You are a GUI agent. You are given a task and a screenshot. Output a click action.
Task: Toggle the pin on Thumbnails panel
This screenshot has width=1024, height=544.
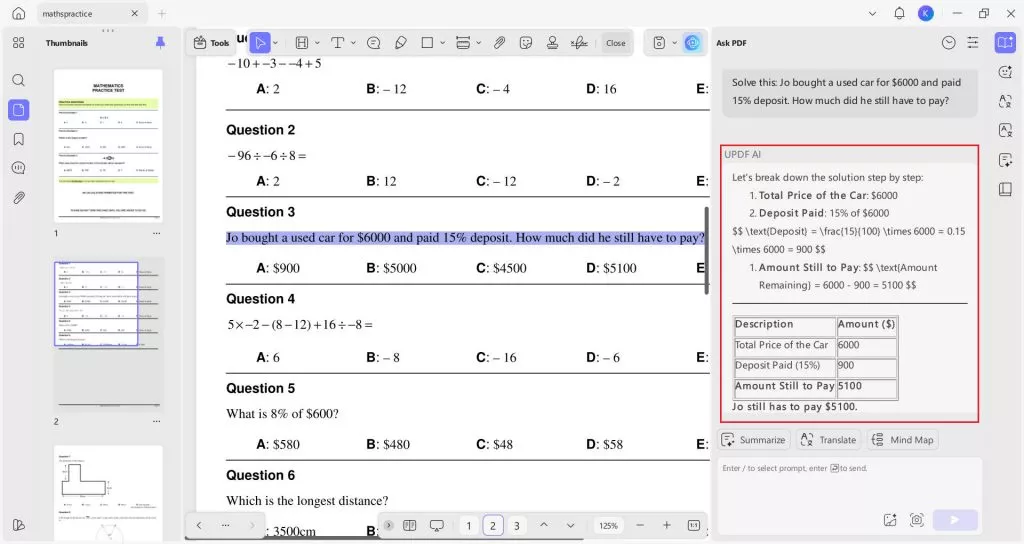tap(160, 43)
